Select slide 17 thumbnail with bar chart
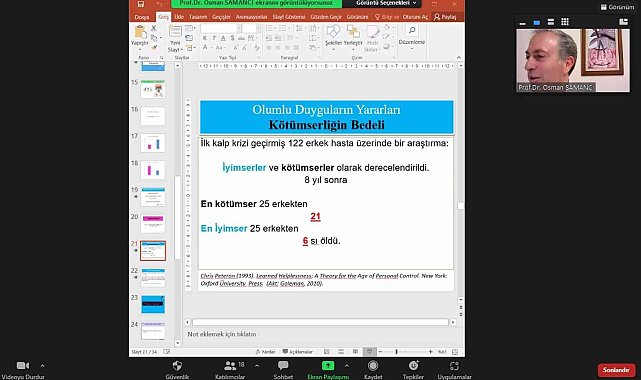The height and width of the screenshot is (380, 641). tap(153, 143)
